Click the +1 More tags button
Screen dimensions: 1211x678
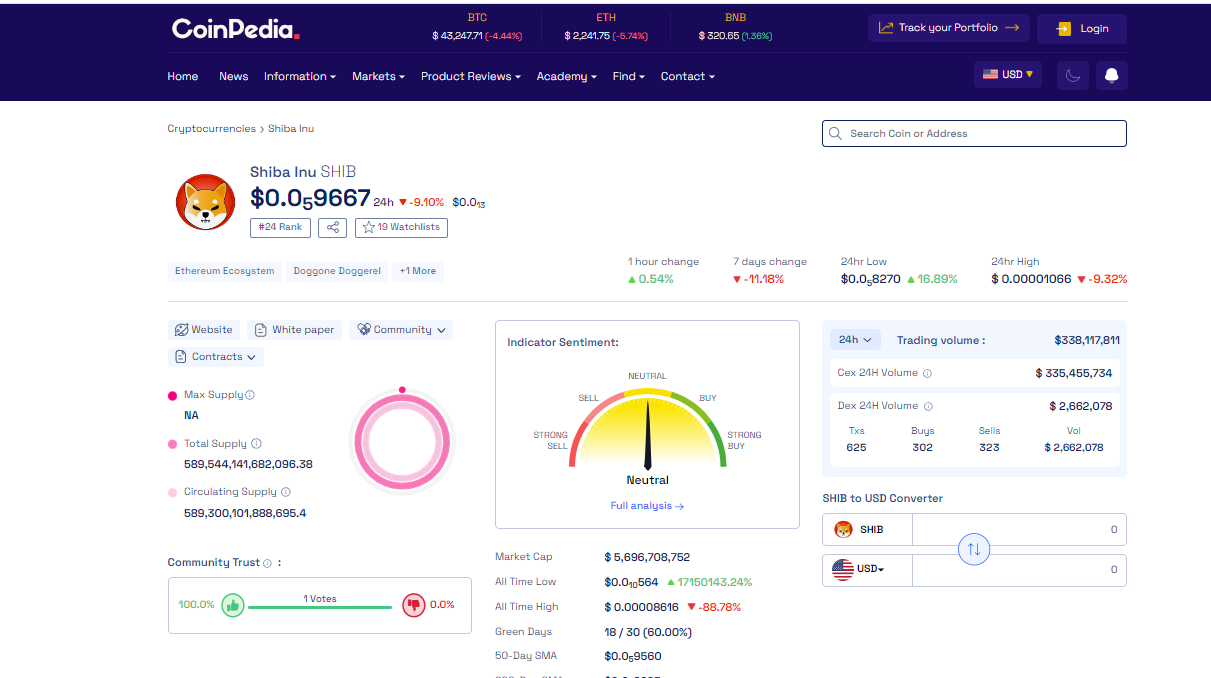coord(418,271)
